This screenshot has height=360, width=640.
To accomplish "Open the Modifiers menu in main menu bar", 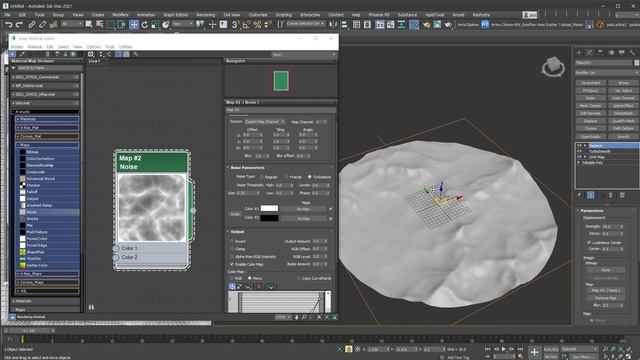I will click(120, 15).
